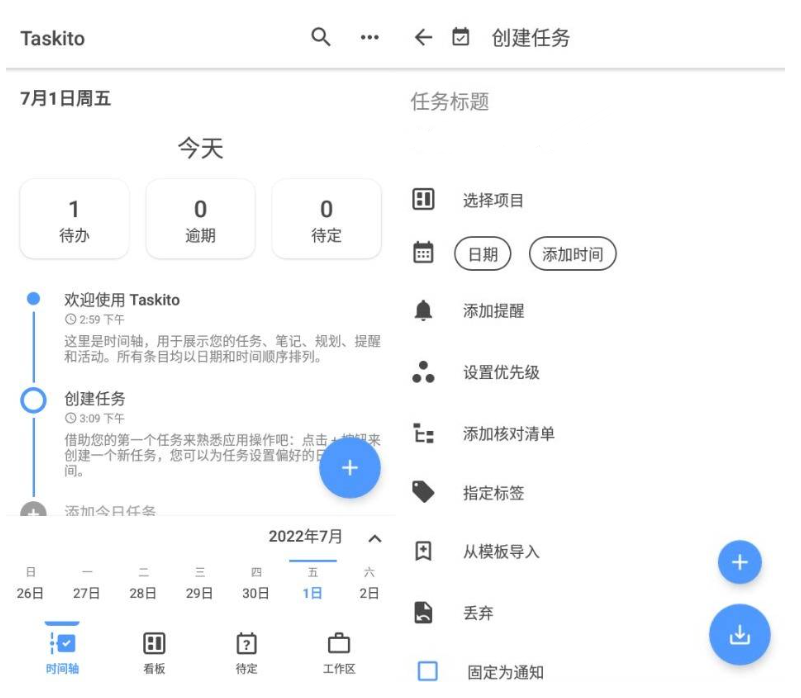The width and height of the screenshot is (801, 698).
Task: Click the discard file icon beside 丢弃
Action: (423, 613)
